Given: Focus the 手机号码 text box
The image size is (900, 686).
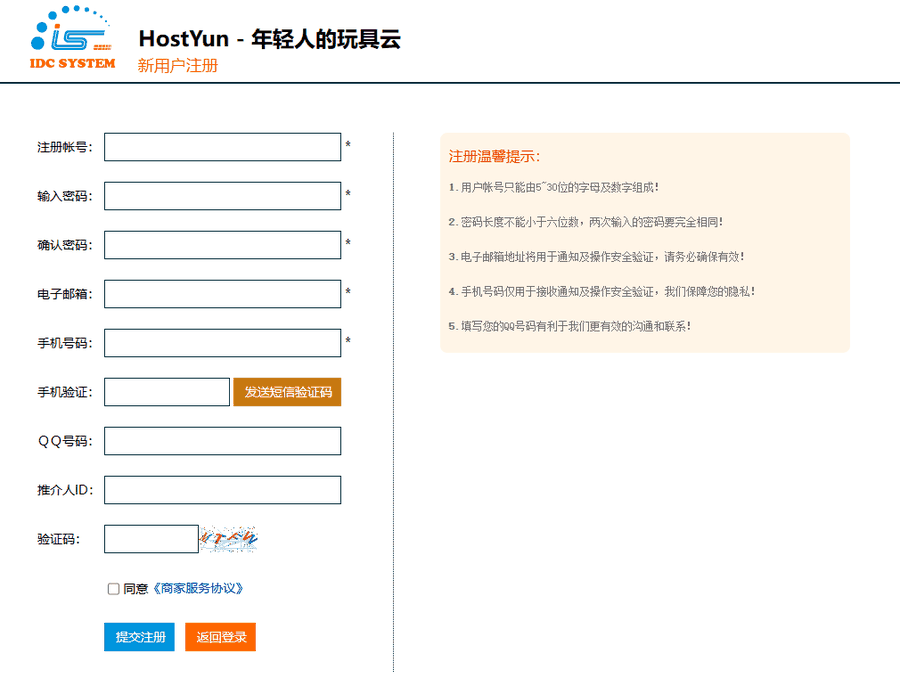Looking at the screenshot, I should pos(223,343).
